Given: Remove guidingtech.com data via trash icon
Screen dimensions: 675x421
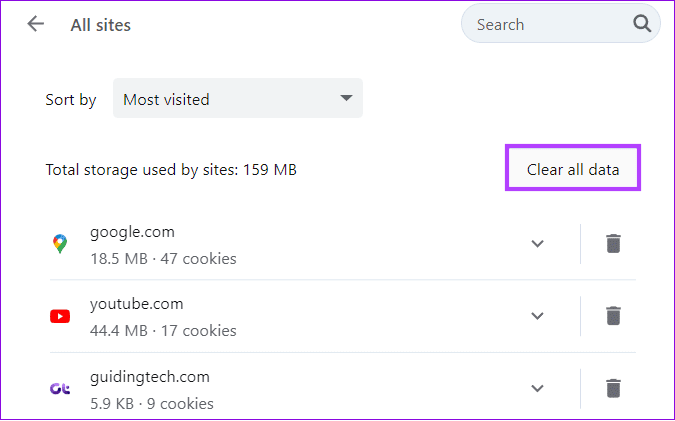Looking at the screenshot, I should pyautogui.click(x=613, y=388).
